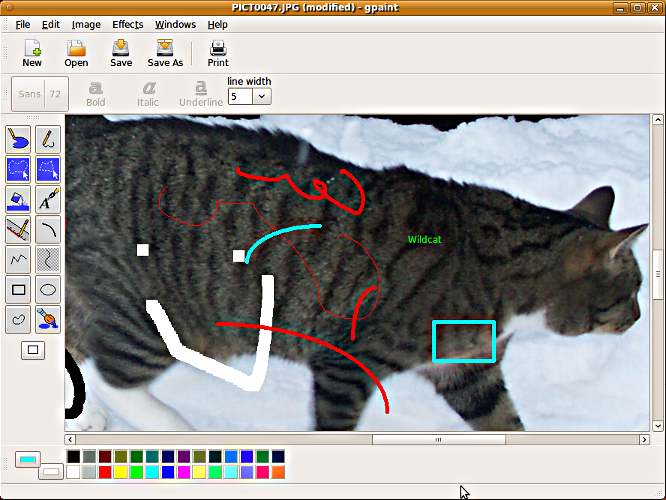Toggle Bold text formatting
666x500 pixels.
[96, 93]
